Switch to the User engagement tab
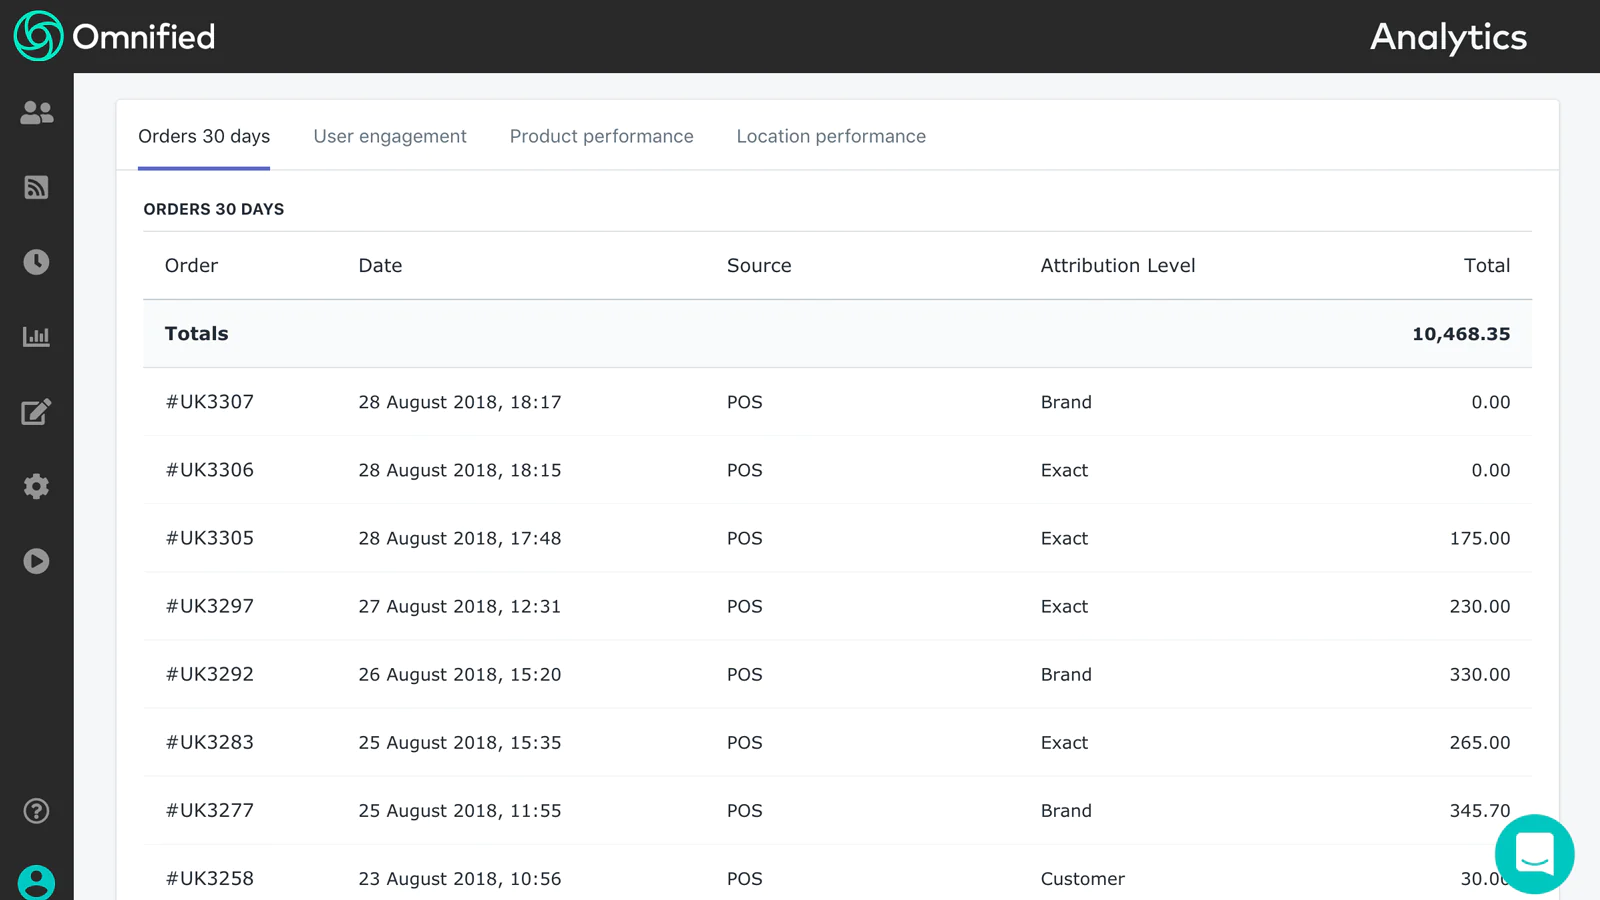 pos(390,136)
